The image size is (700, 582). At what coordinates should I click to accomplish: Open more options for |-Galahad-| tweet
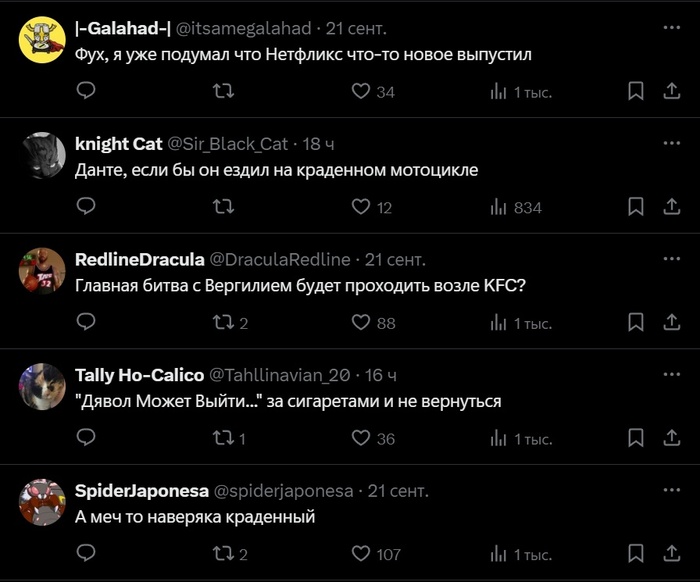(672, 27)
